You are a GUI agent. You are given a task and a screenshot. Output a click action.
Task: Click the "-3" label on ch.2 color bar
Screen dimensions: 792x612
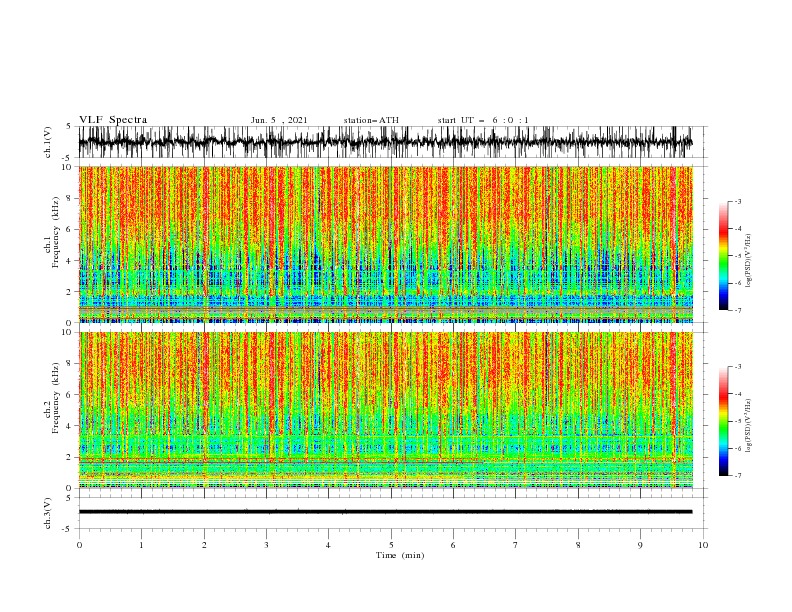[738, 367]
